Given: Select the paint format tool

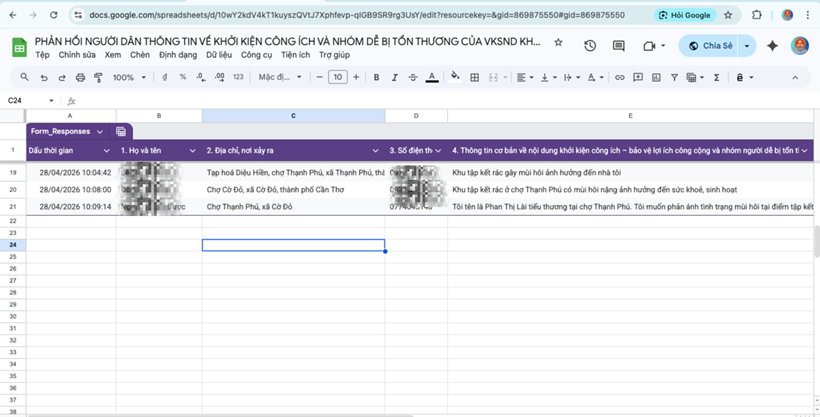Looking at the screenshot, I should 98,77.
